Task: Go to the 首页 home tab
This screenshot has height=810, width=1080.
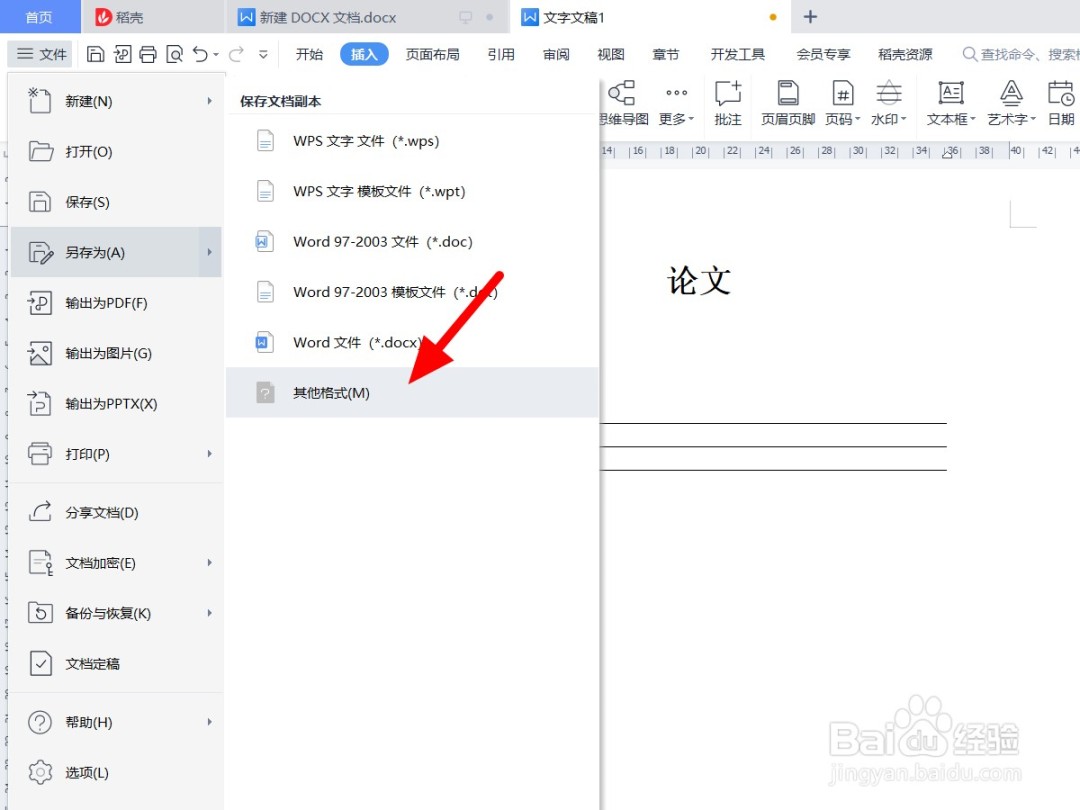Action: (39, 17)
